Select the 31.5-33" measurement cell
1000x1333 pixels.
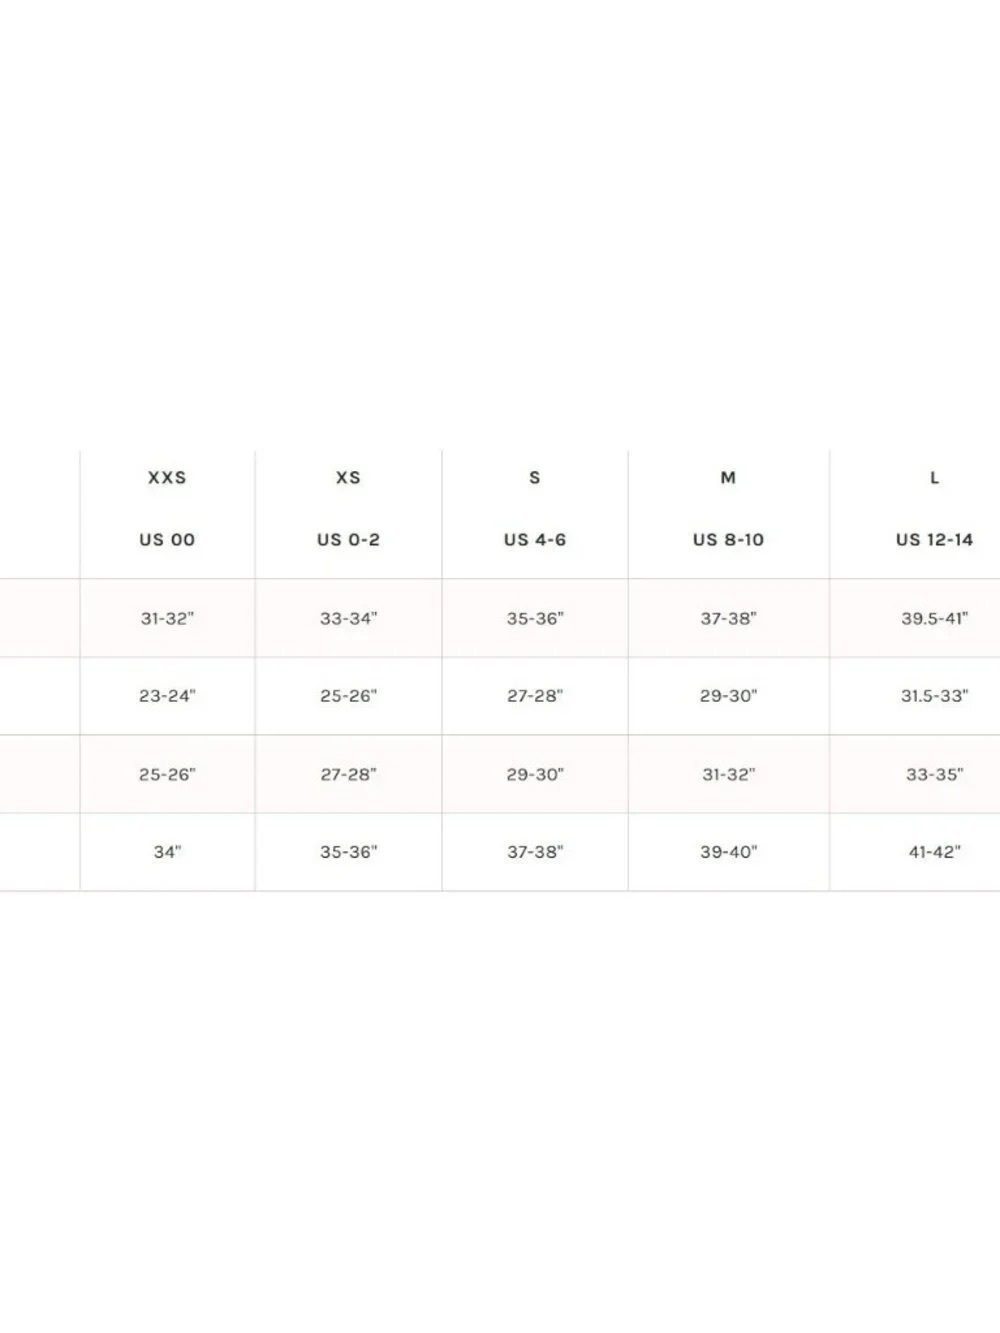(x=935, y=696)
